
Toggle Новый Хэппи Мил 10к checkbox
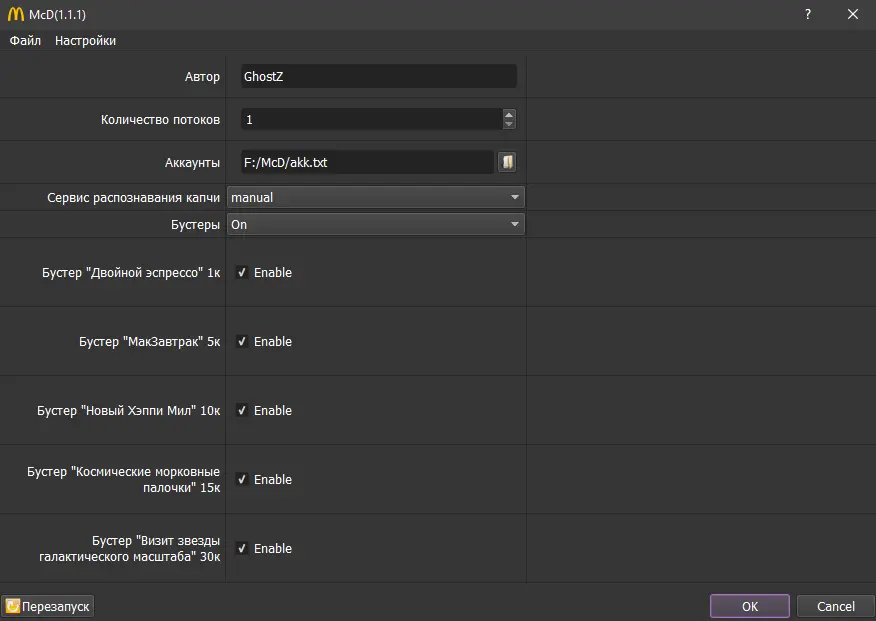tap(242, 410)
